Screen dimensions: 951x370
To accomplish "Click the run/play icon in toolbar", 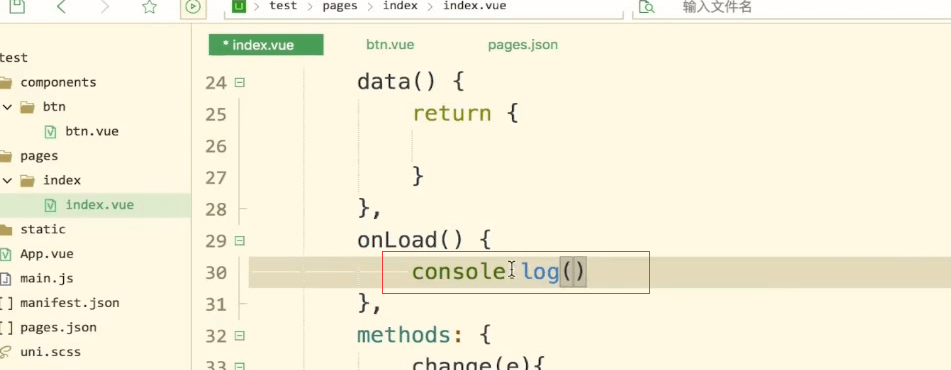I will (193, 7).
